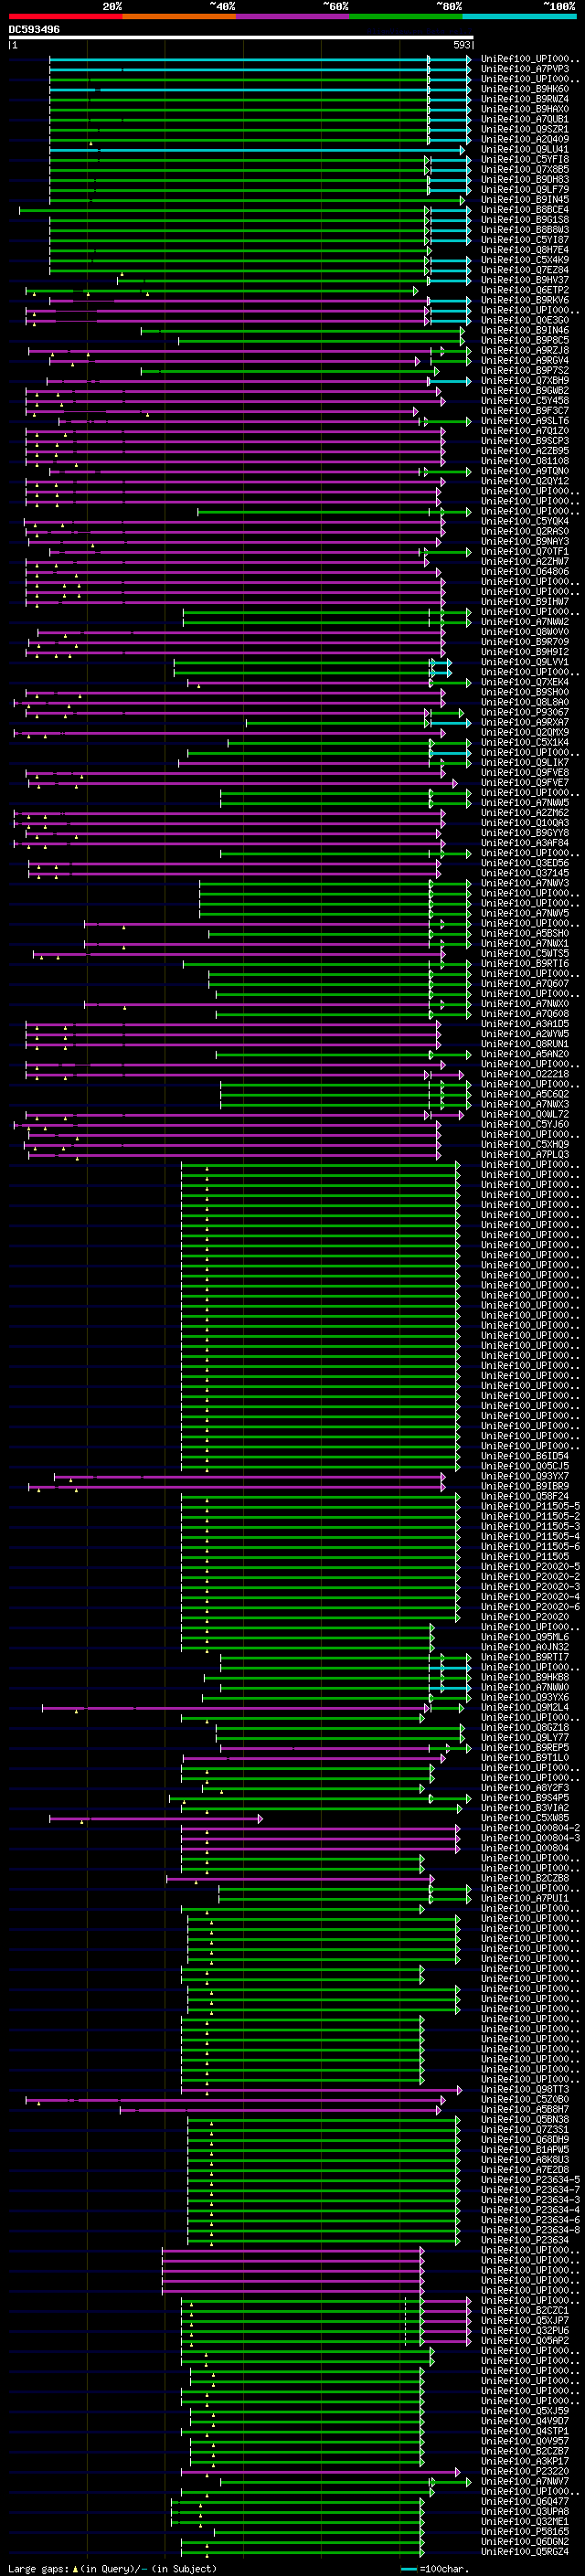Select hit label UniRef100_Q7XBH9
585x2576 pixels.
(x=525, y=380)
